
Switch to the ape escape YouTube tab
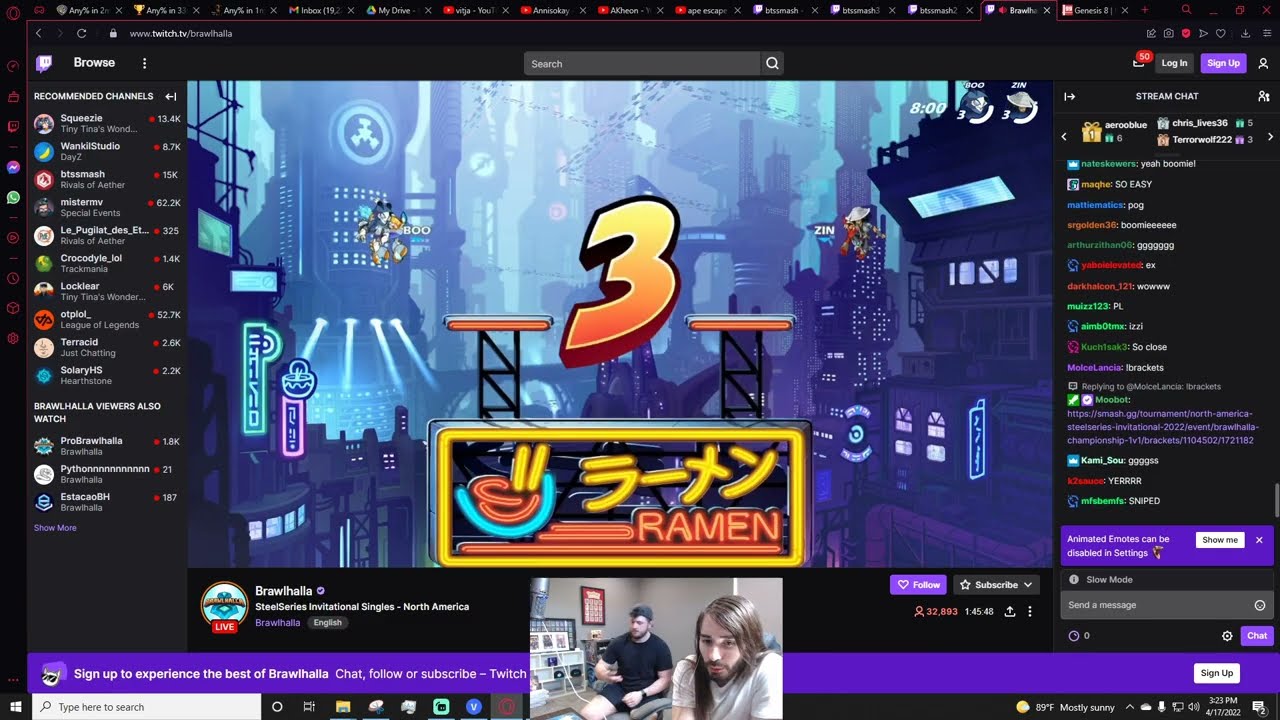point(709,10)
